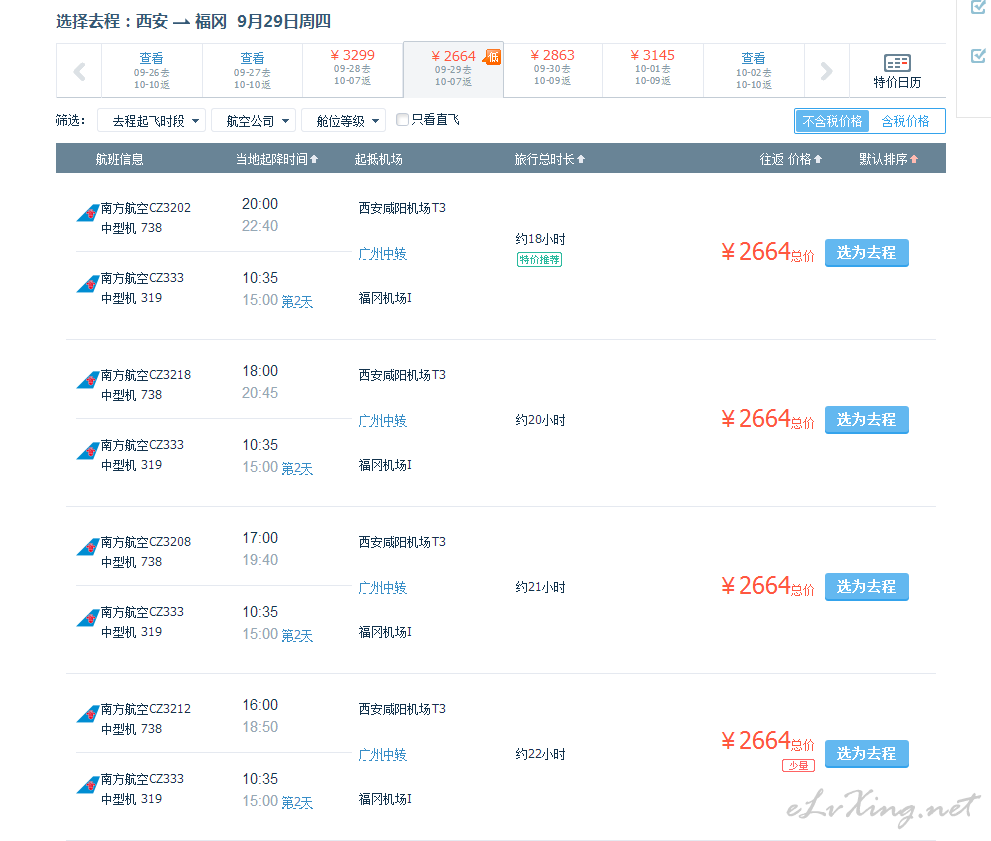This screenshot has width=991, height=841.
Task: Open 广州中转 link in CZ3202 itinerary
Action: (x=382, y=254)
